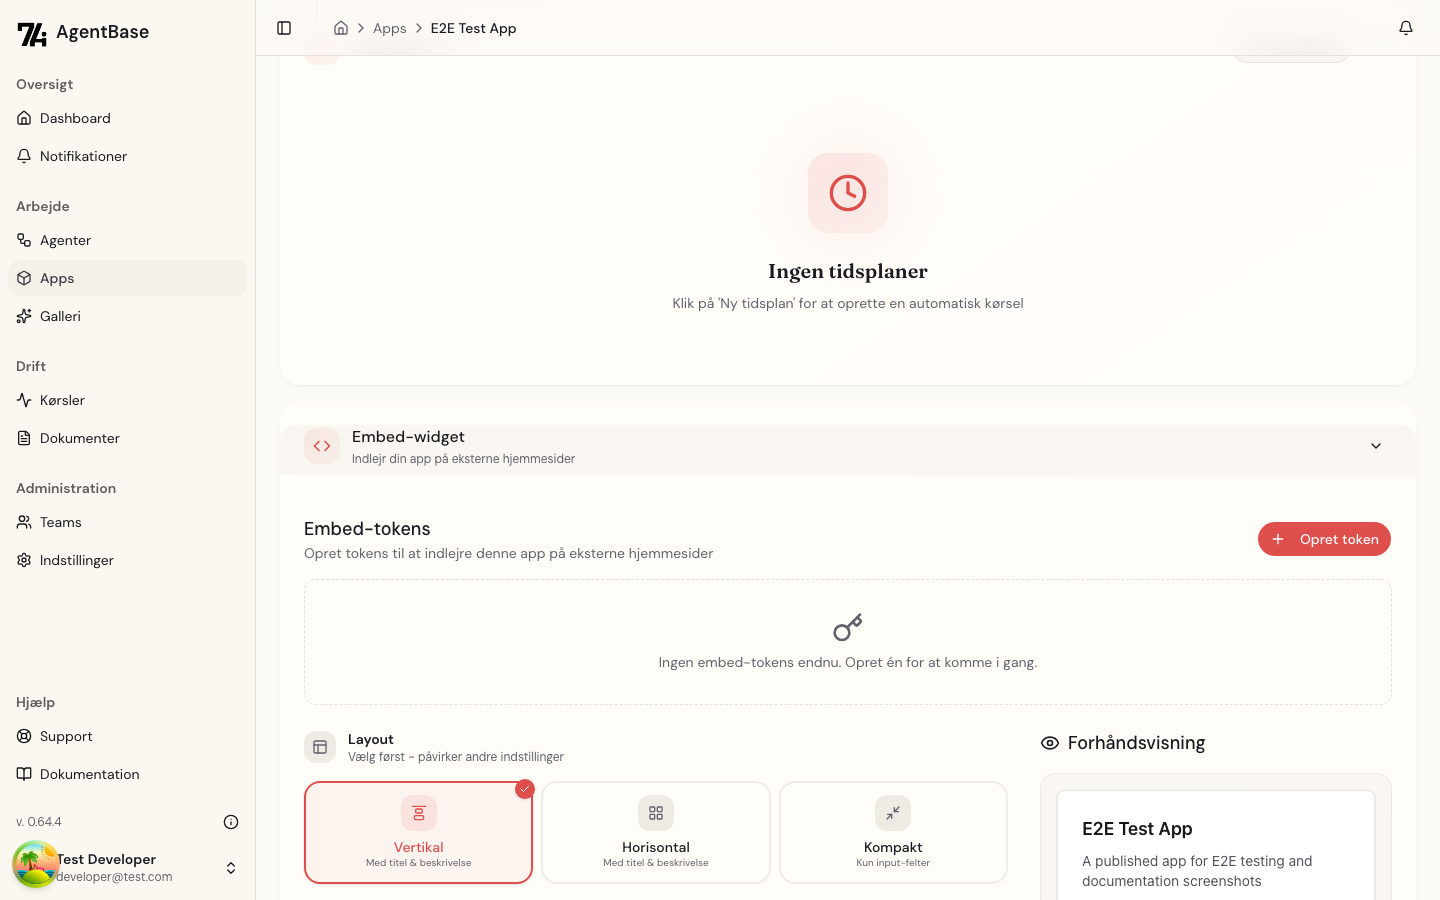Collapse the Embed-widget section chevron
This screenshot has width=1440, height=900.
click(x=1376, y=446)
